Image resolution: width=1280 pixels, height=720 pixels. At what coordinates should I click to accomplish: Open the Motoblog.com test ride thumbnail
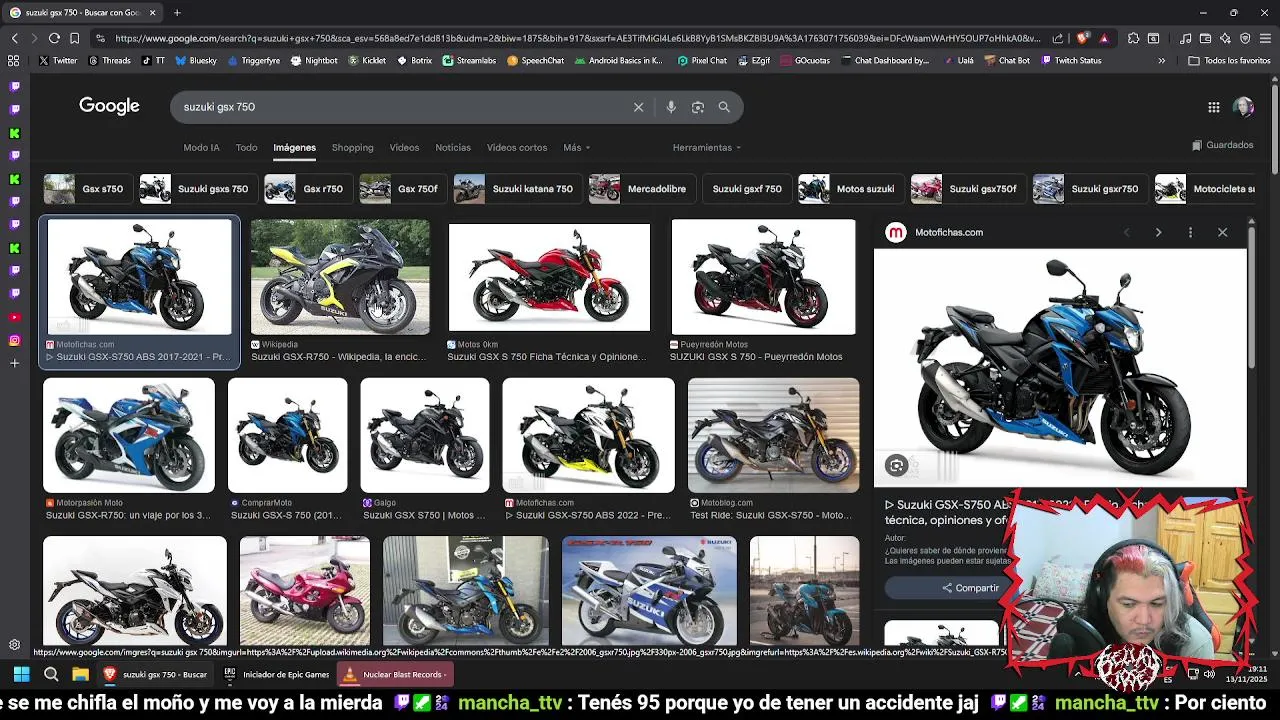[x=773, y=435]
